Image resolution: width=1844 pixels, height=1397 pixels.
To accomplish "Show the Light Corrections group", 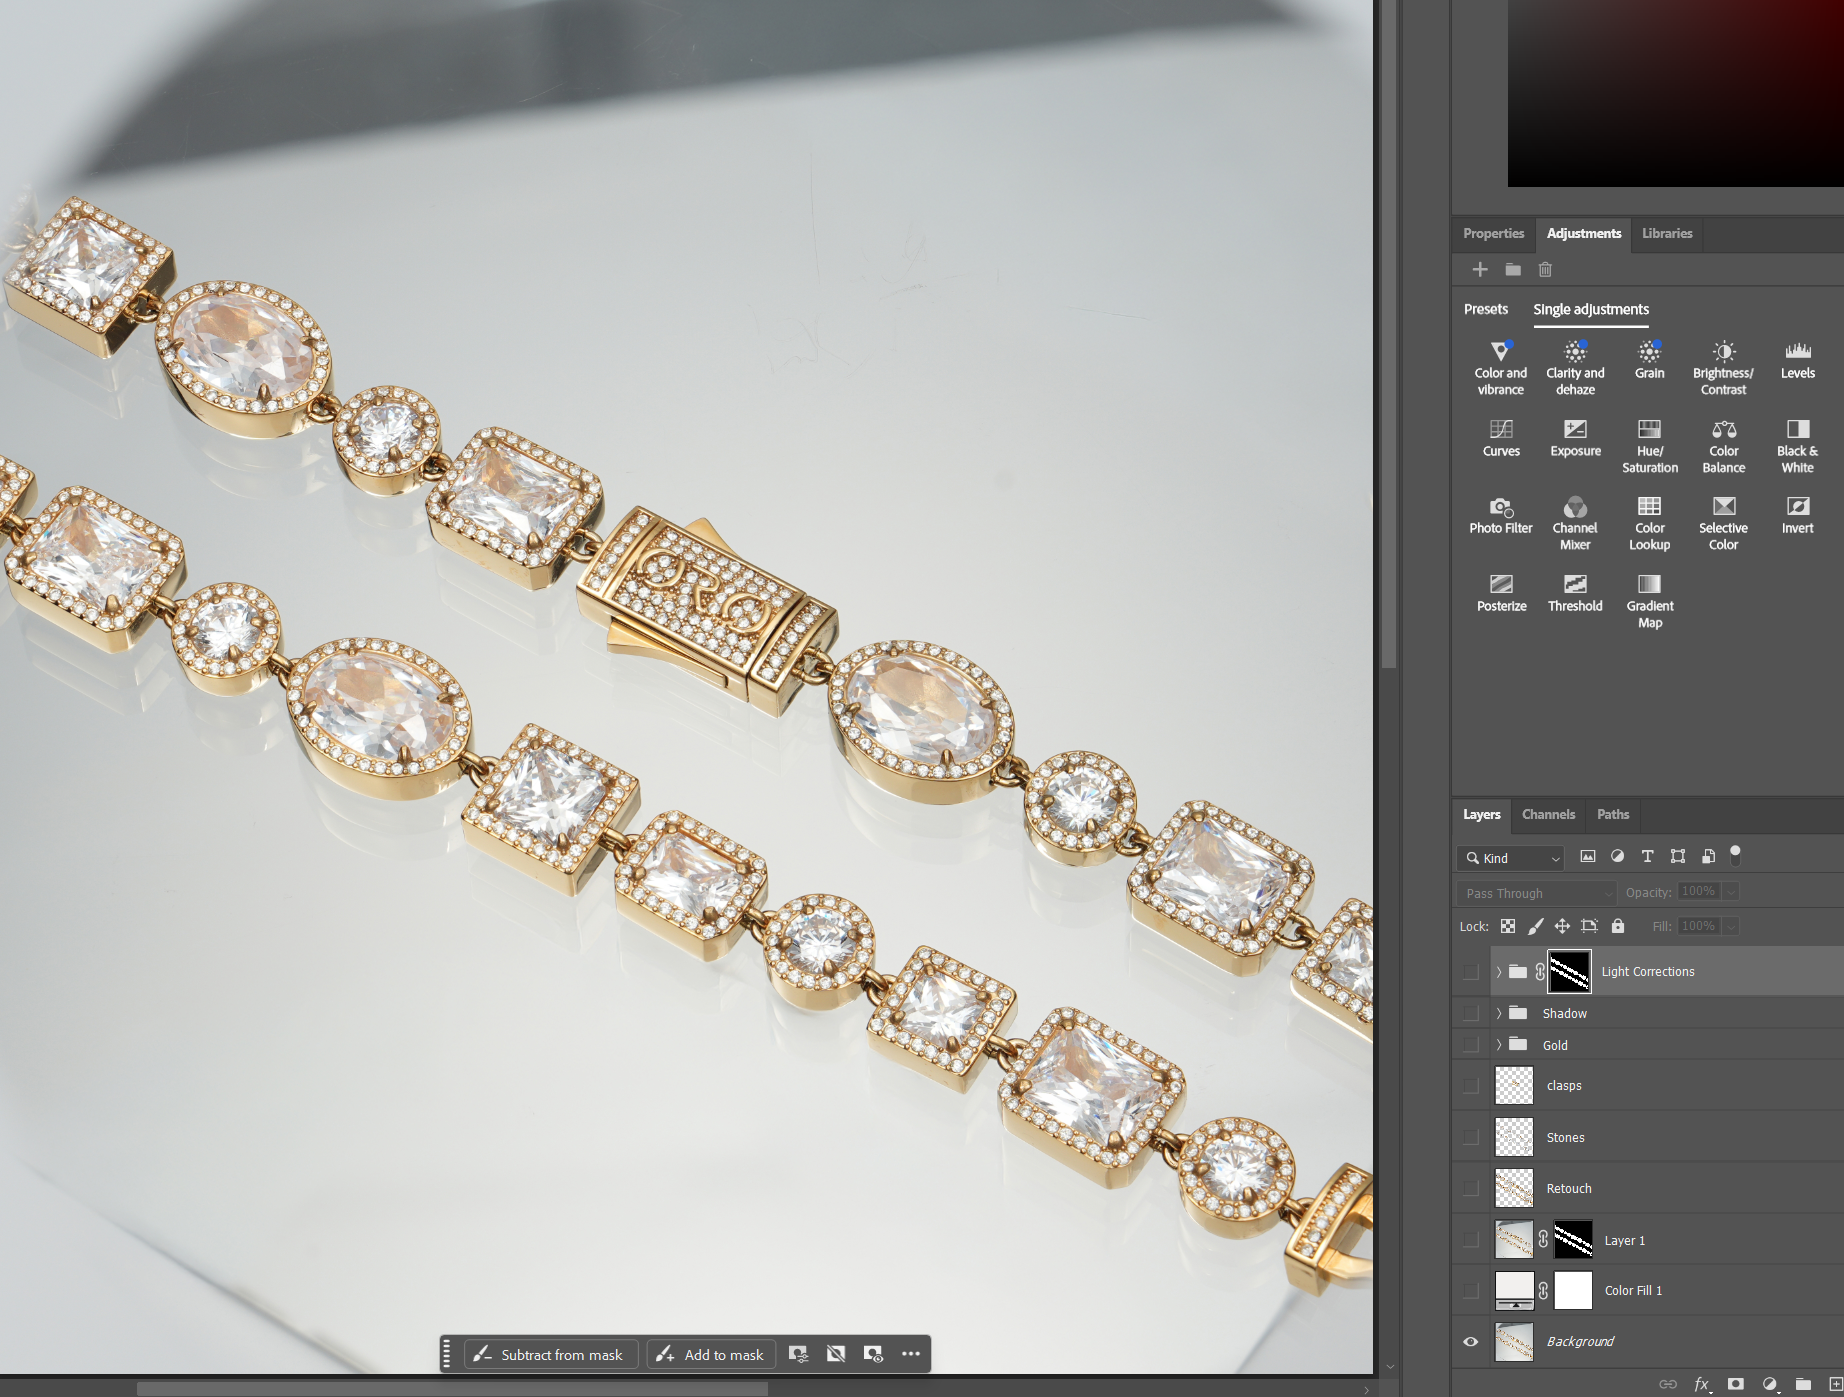I will pyautogui.click(x=1470, y=972).
